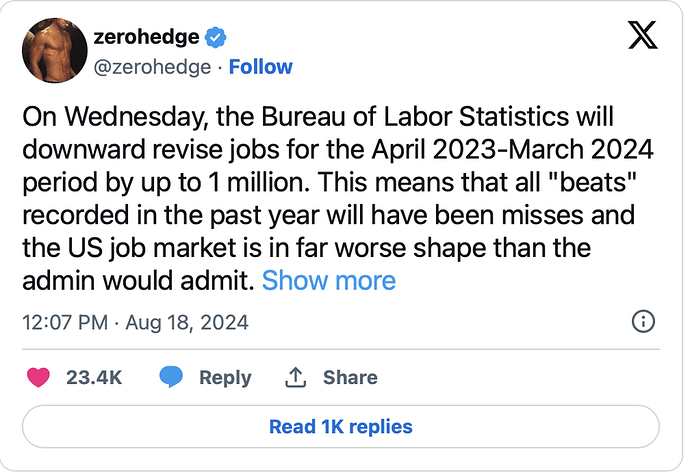Select the Share text label

pos(350,378)
